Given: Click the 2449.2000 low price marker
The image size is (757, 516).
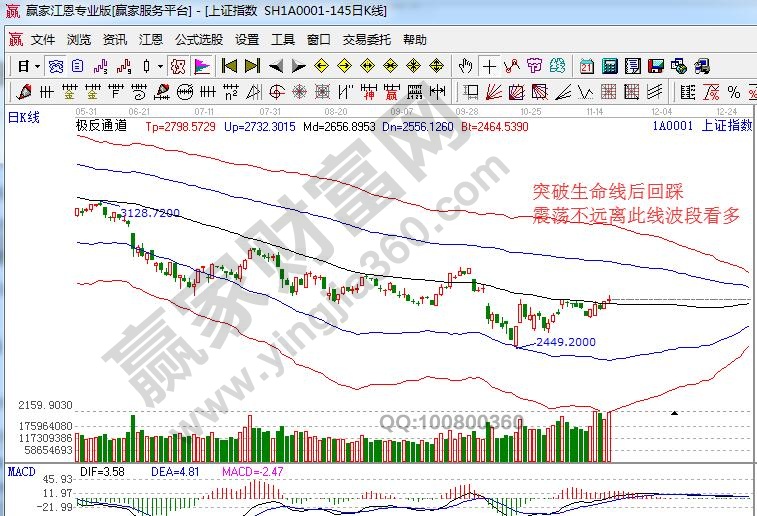Looking at the screenshot, I should [x=565, y=342].
